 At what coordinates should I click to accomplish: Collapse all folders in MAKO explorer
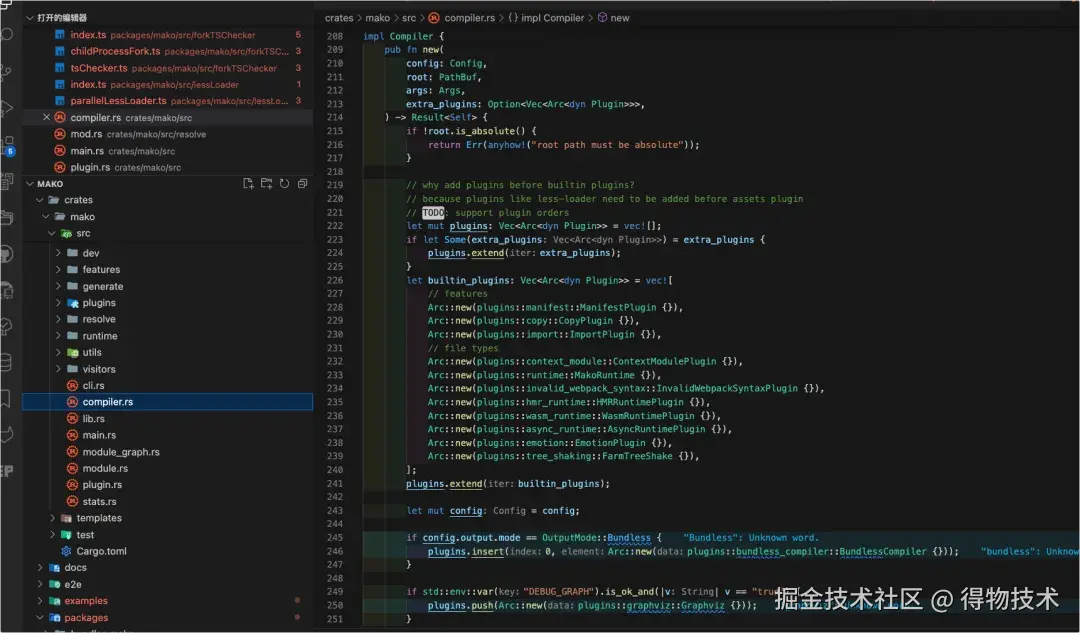point(302,184)
